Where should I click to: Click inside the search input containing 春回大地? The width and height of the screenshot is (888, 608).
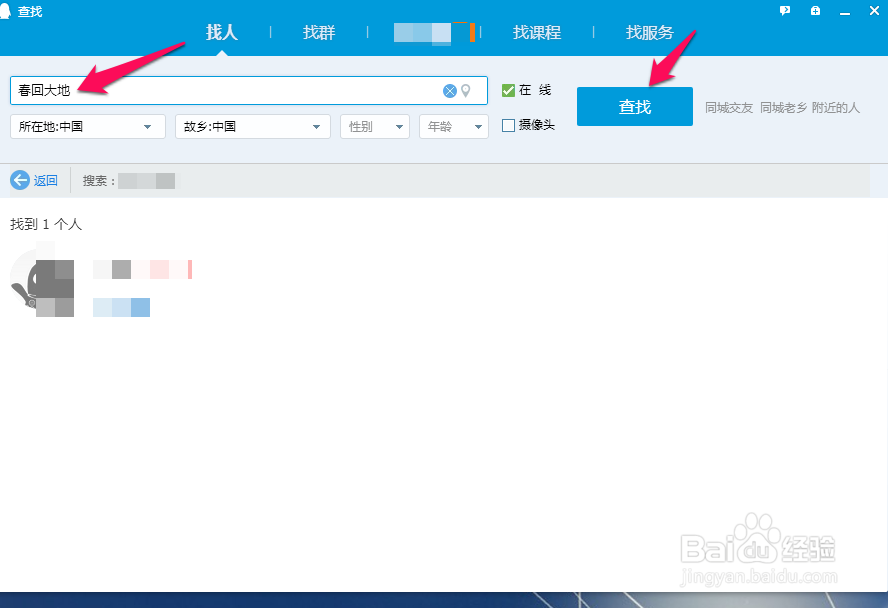click(x=200, y=90)
